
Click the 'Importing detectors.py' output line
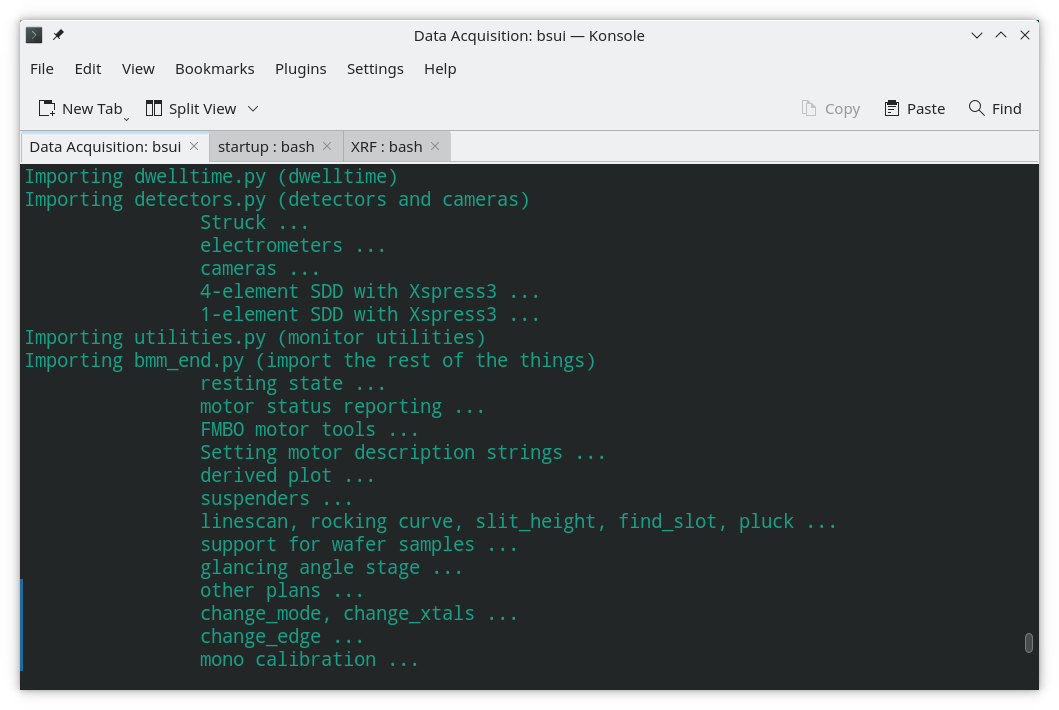277,200
